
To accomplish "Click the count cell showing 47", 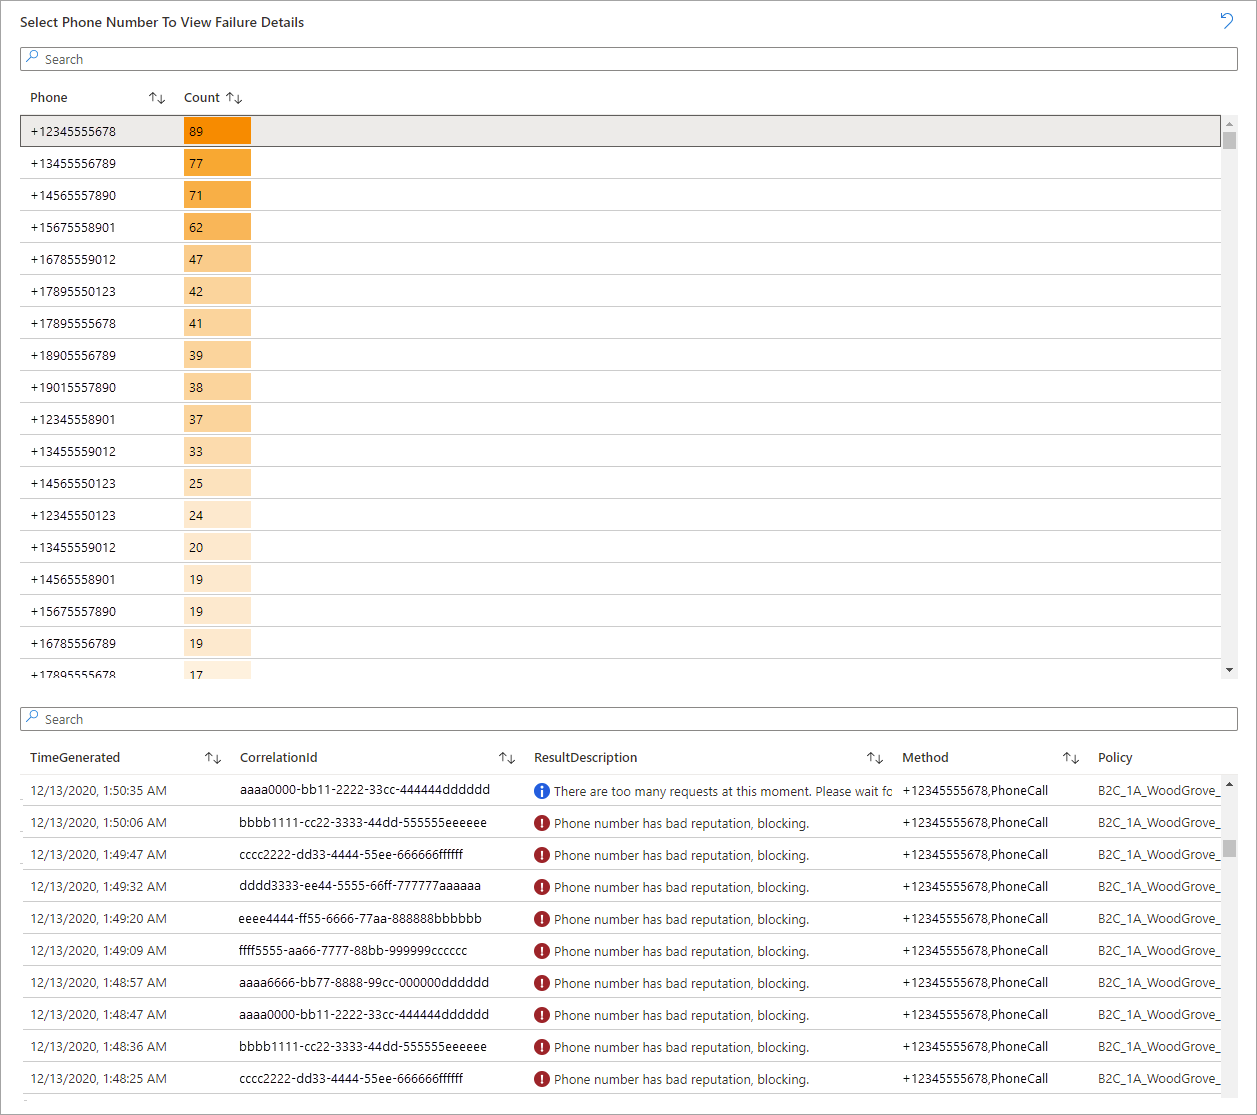I will tap(217, 259).
